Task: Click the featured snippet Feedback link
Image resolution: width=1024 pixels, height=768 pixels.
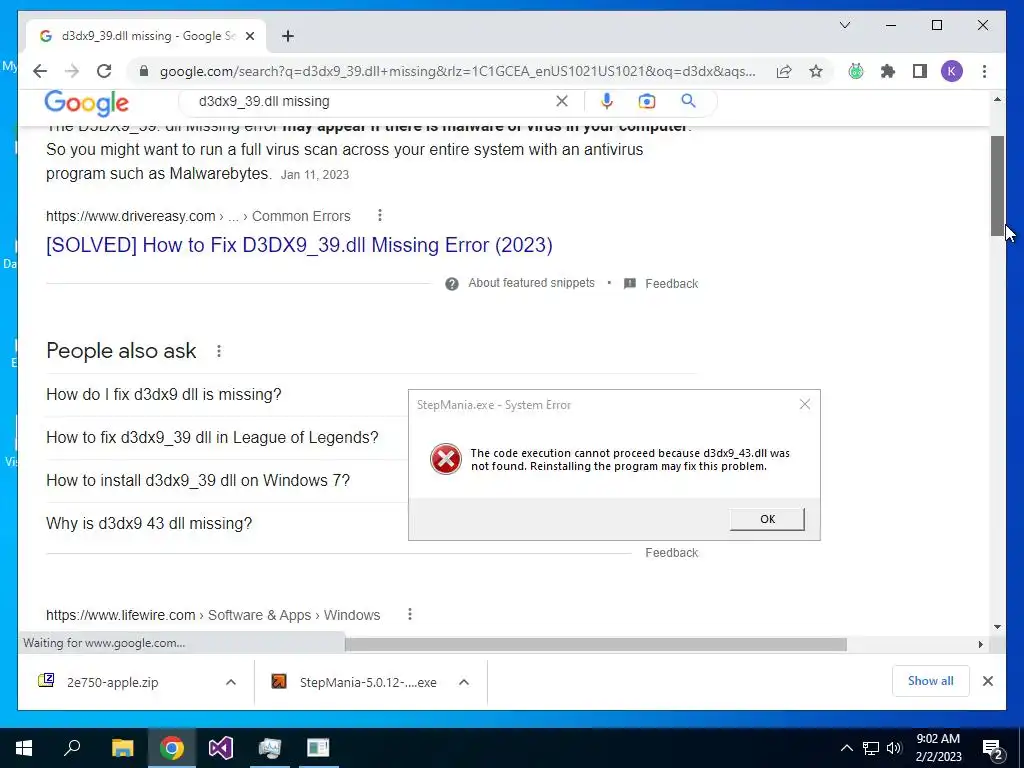Action: (x=671, y=283)
